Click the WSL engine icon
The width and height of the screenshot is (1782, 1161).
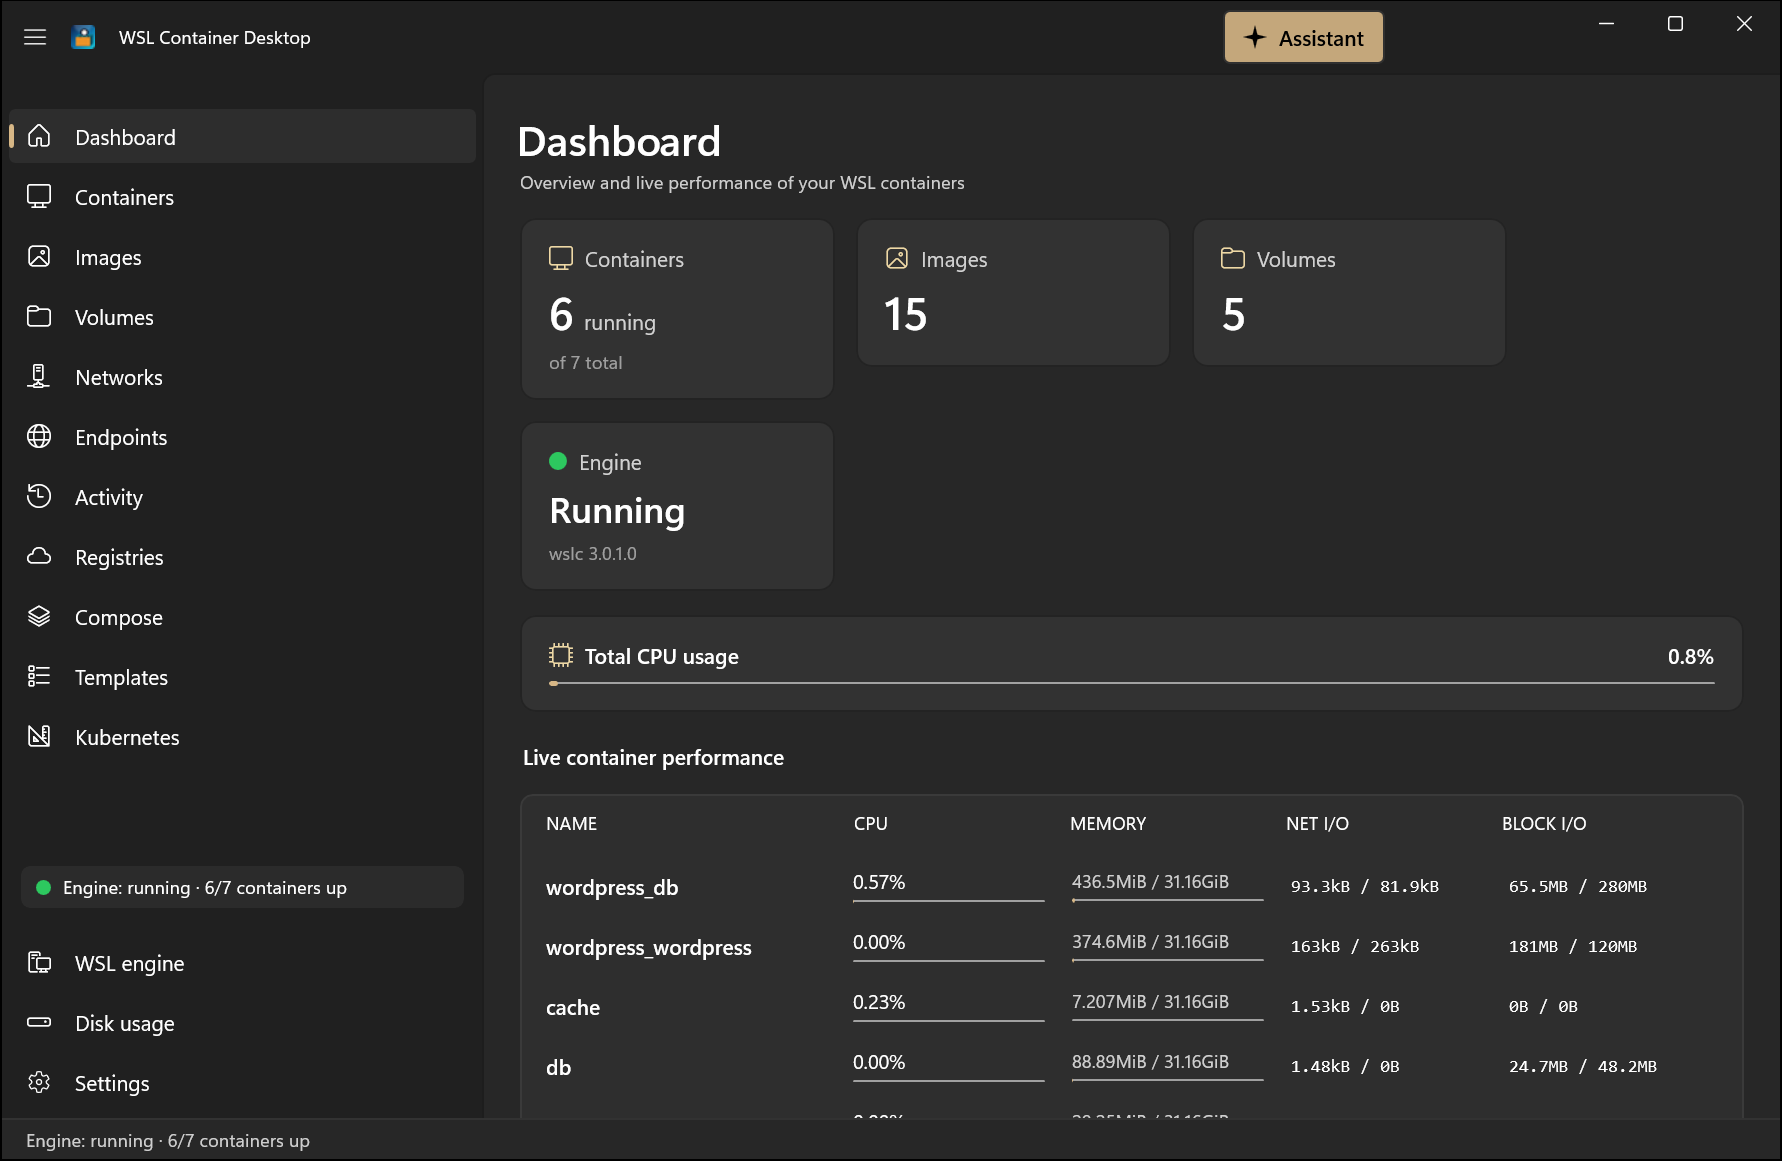click(x=39, y=962)
